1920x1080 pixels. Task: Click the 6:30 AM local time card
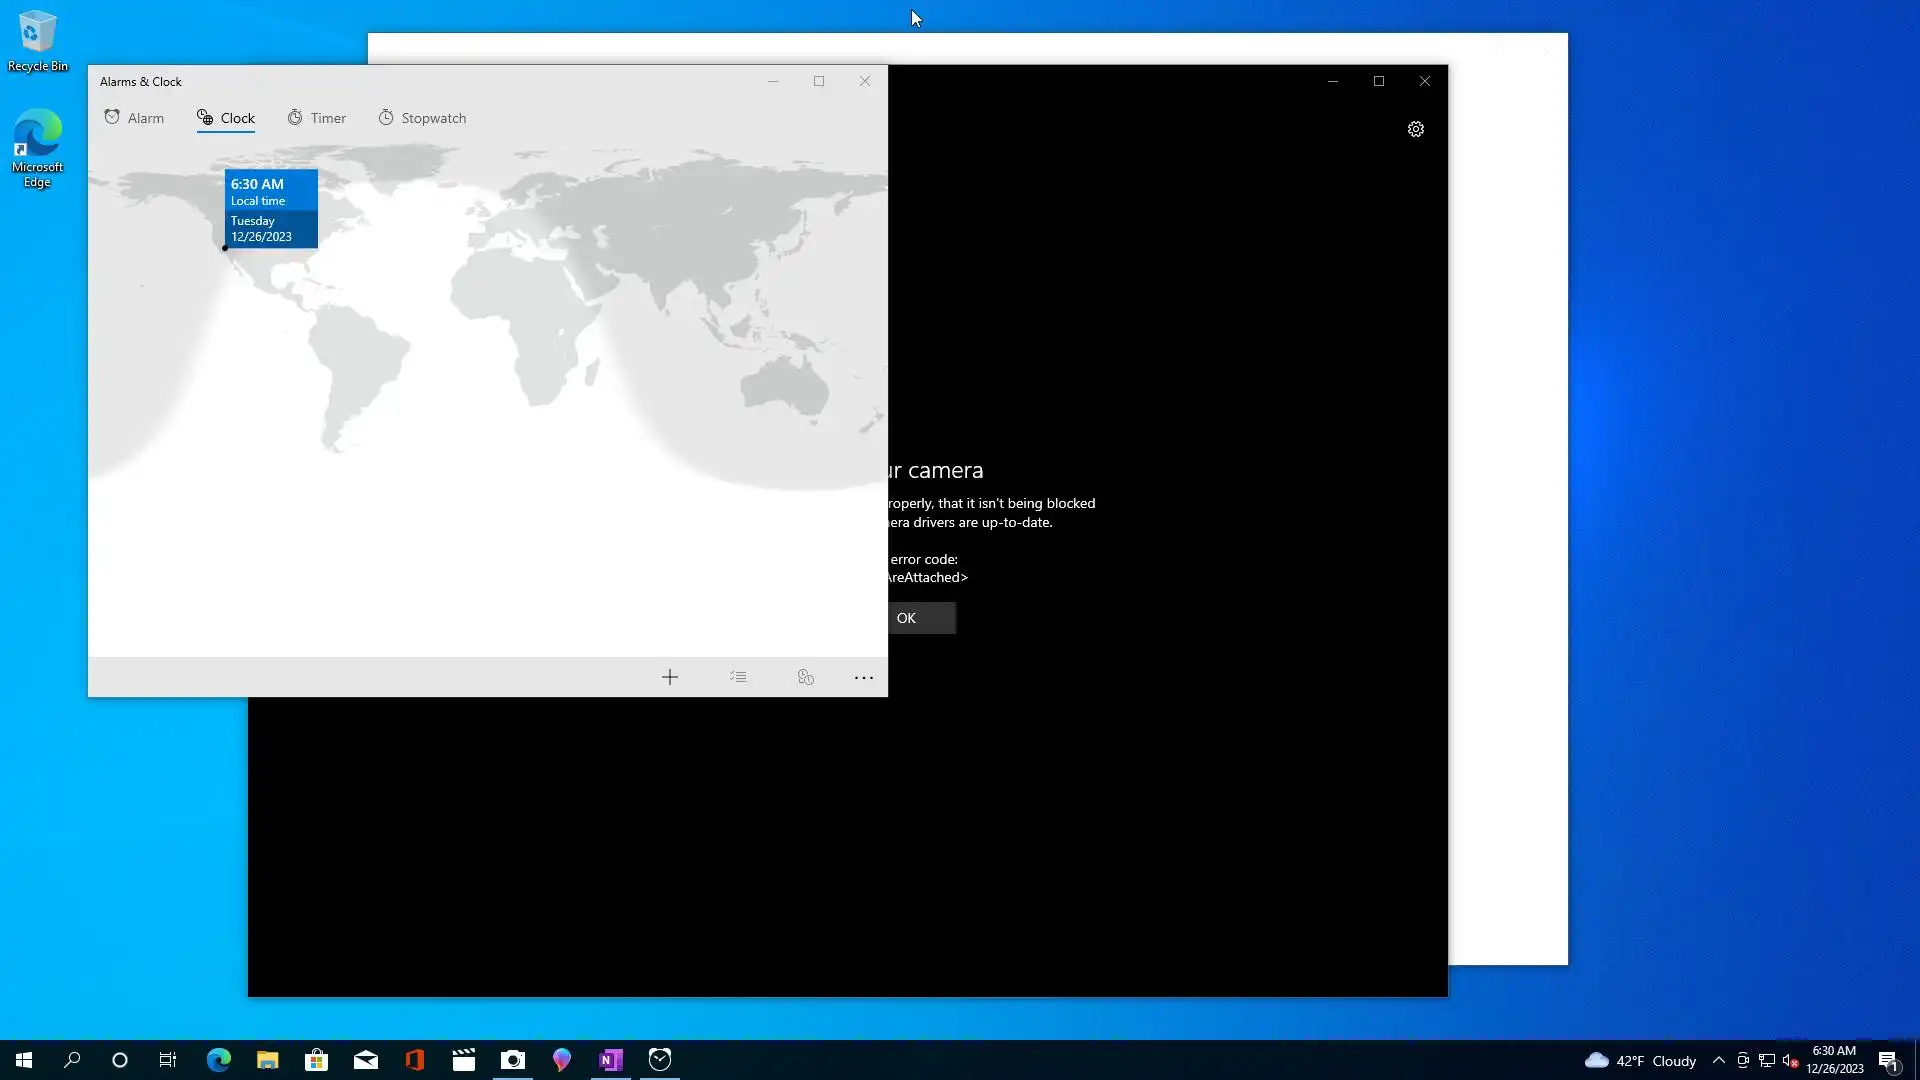[x=271, y=209]
